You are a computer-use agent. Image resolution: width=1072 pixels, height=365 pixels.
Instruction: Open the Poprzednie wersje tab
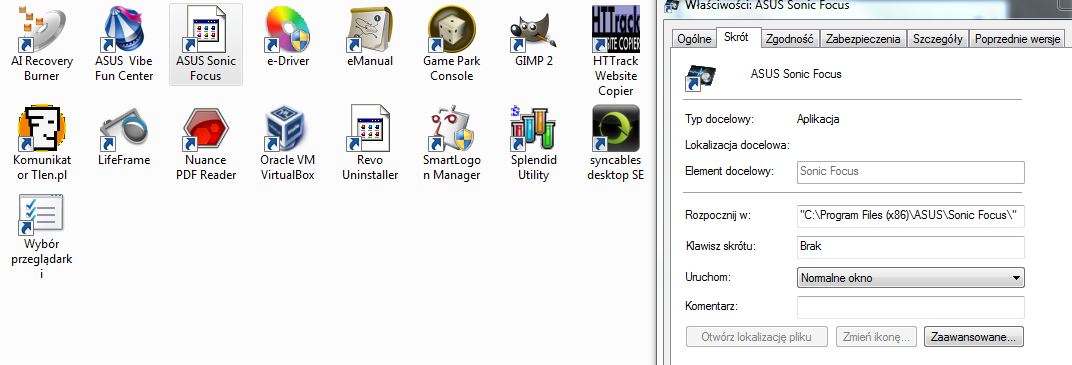click(x=1017, y=39)
